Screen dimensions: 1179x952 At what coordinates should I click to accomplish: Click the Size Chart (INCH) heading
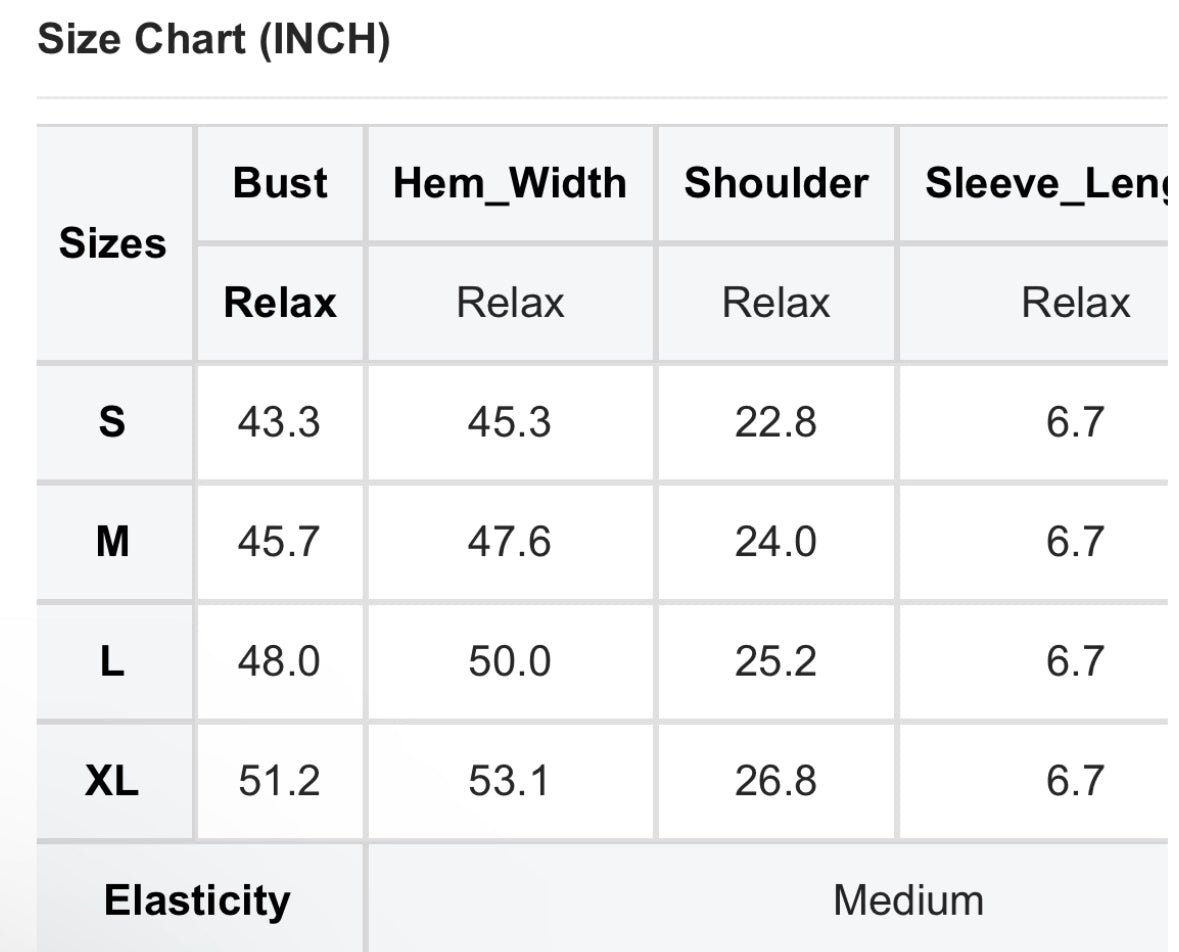coord(214,39)
